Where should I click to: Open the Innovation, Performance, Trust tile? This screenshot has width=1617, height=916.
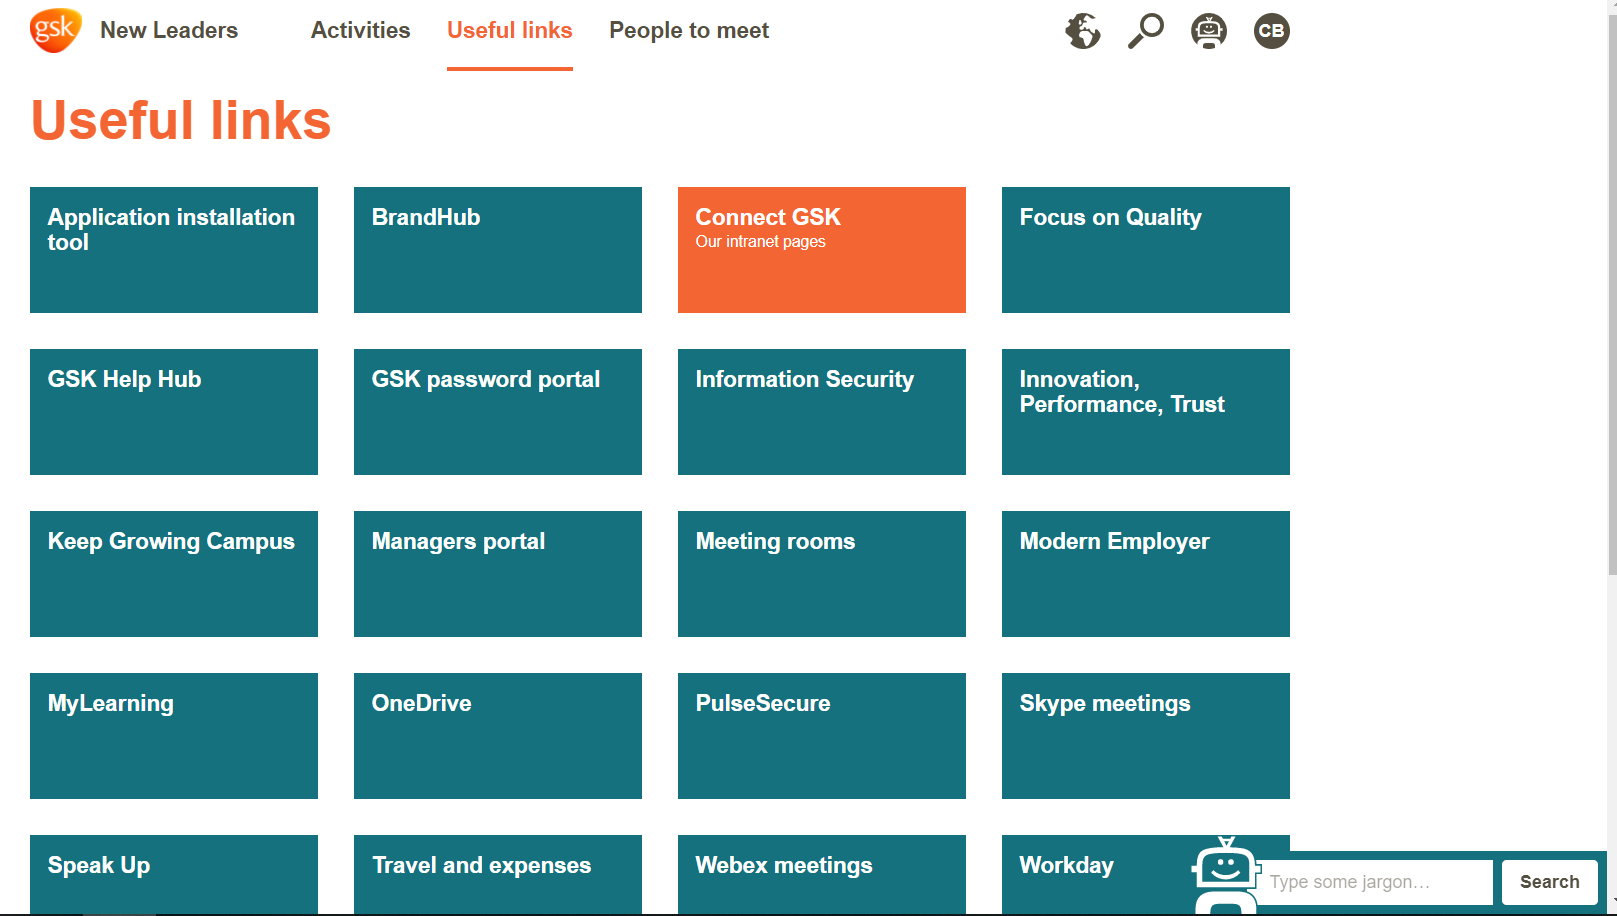tap(1146, 412)
